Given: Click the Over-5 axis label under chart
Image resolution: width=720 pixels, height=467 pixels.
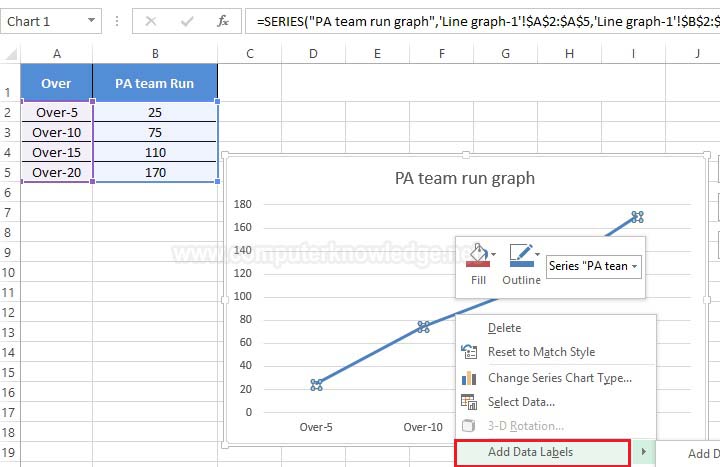Looking at the screenshot, I should 316,427.
